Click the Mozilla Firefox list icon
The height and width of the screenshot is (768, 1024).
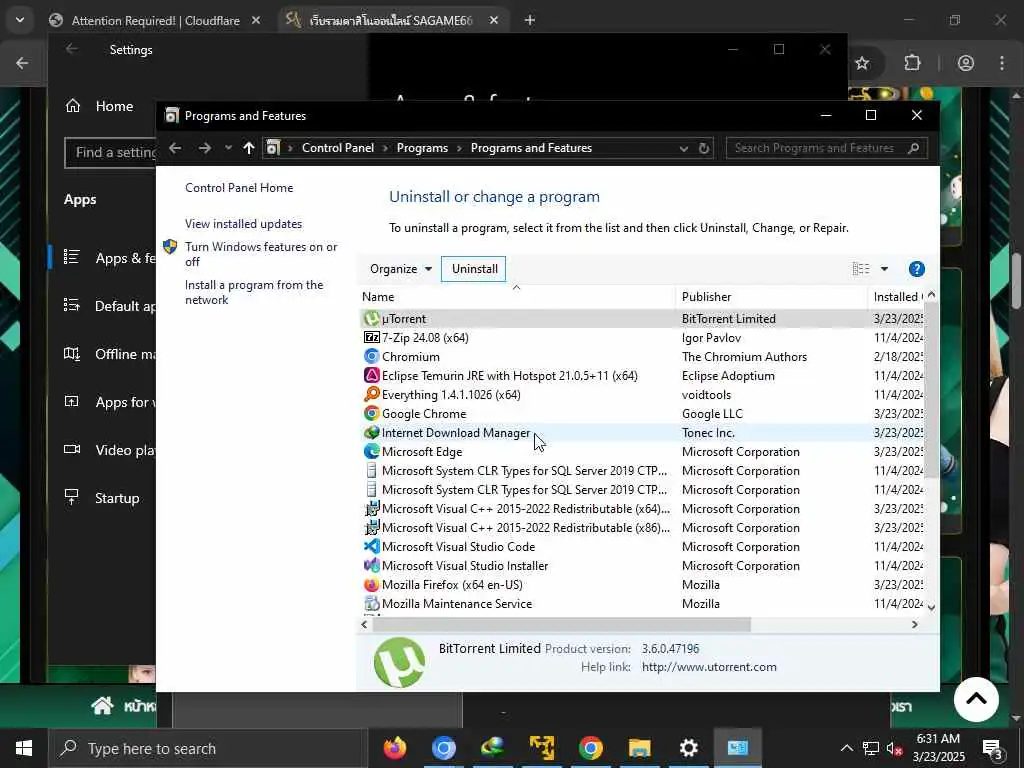click(x=372, y=584)
